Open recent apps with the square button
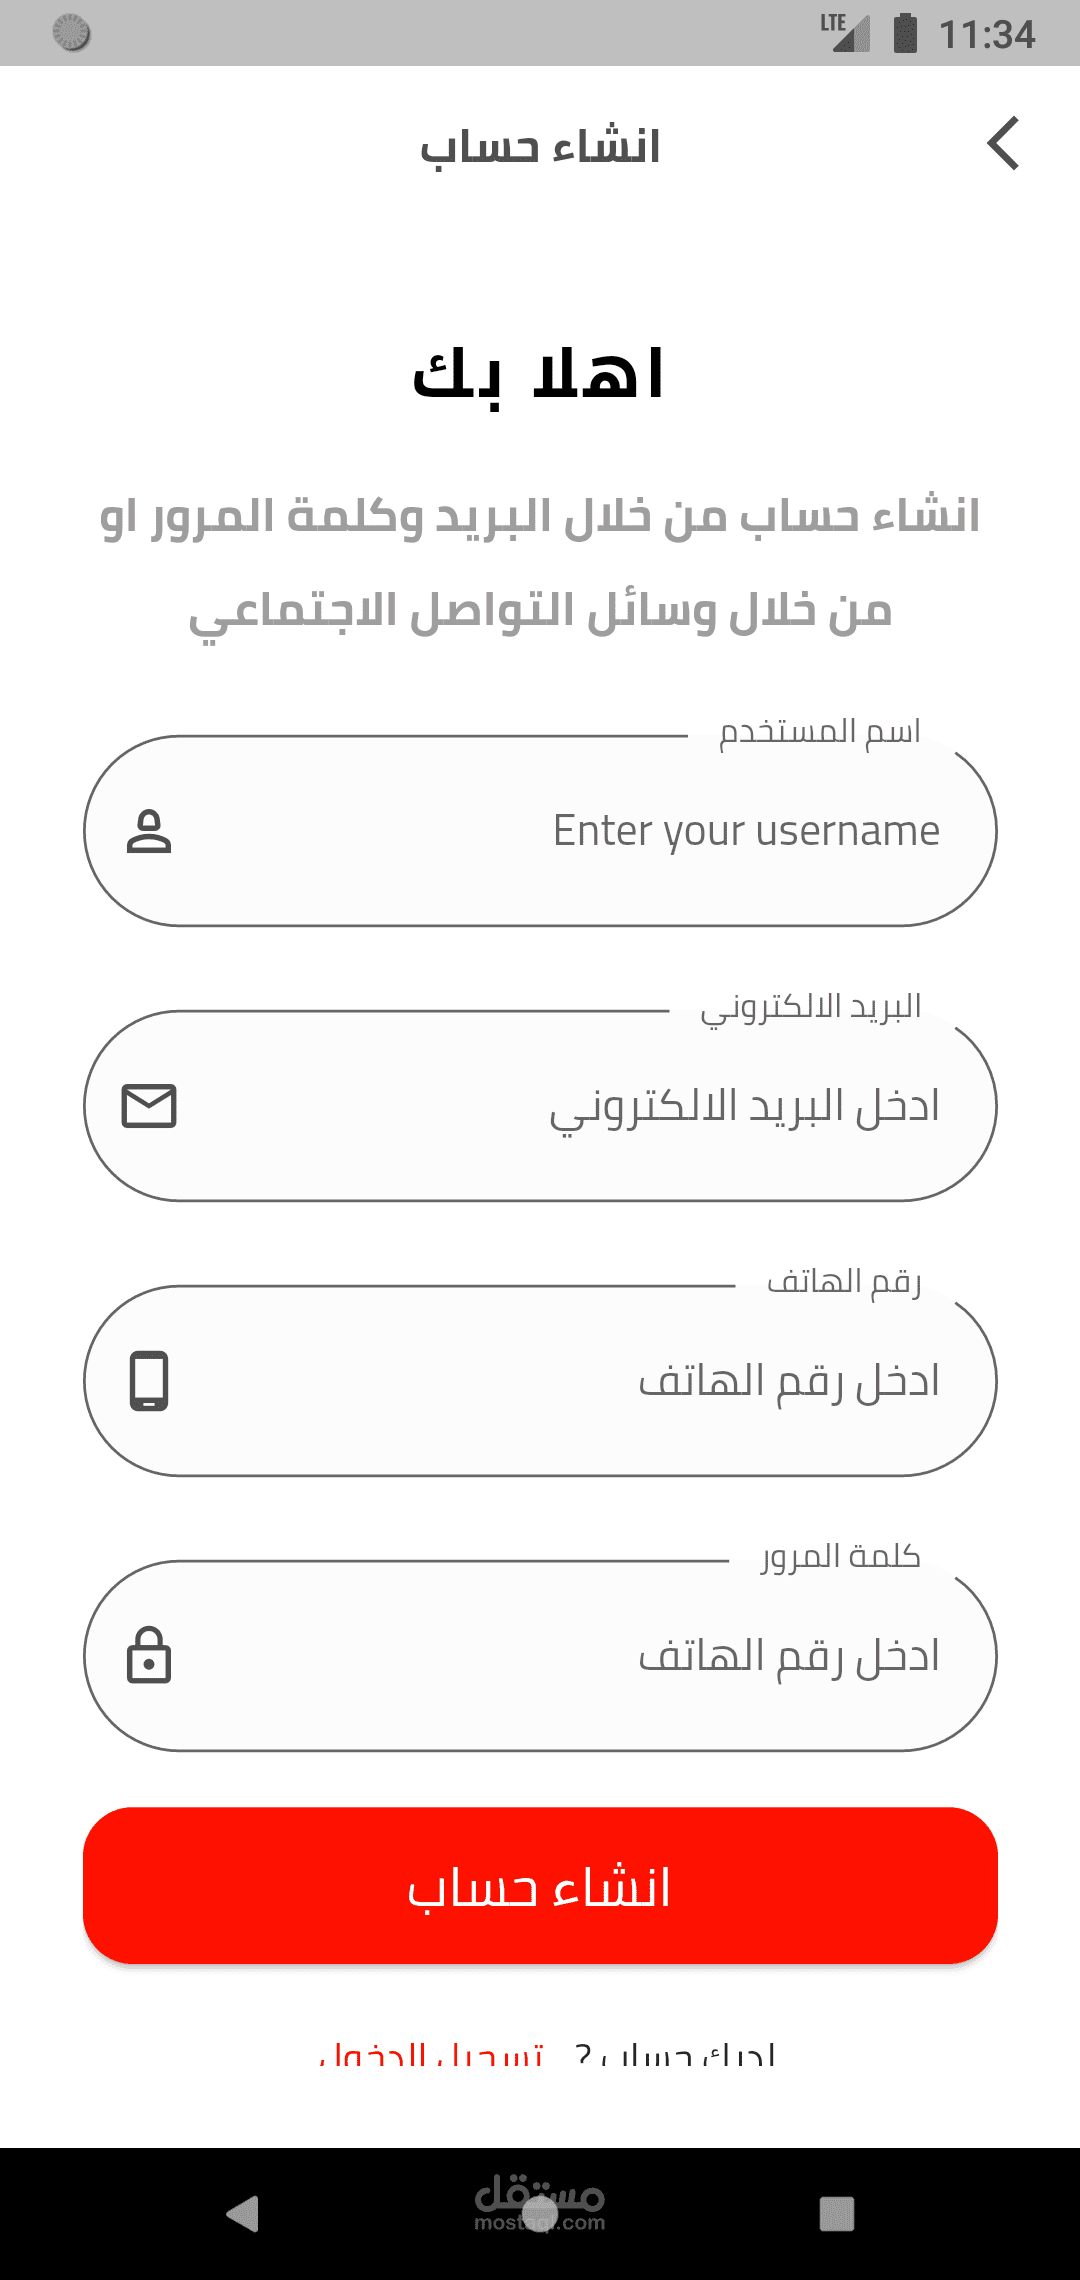 click(x=836, y=2214)
